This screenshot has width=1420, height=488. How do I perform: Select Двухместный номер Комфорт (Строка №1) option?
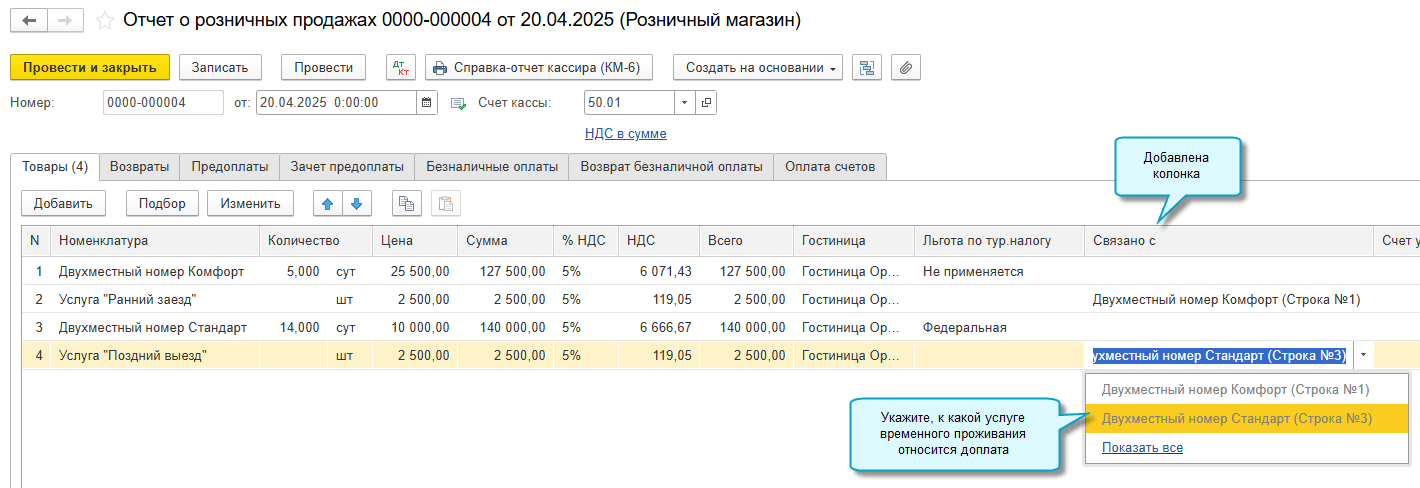pyautogui.click(x=1246, y=389)
